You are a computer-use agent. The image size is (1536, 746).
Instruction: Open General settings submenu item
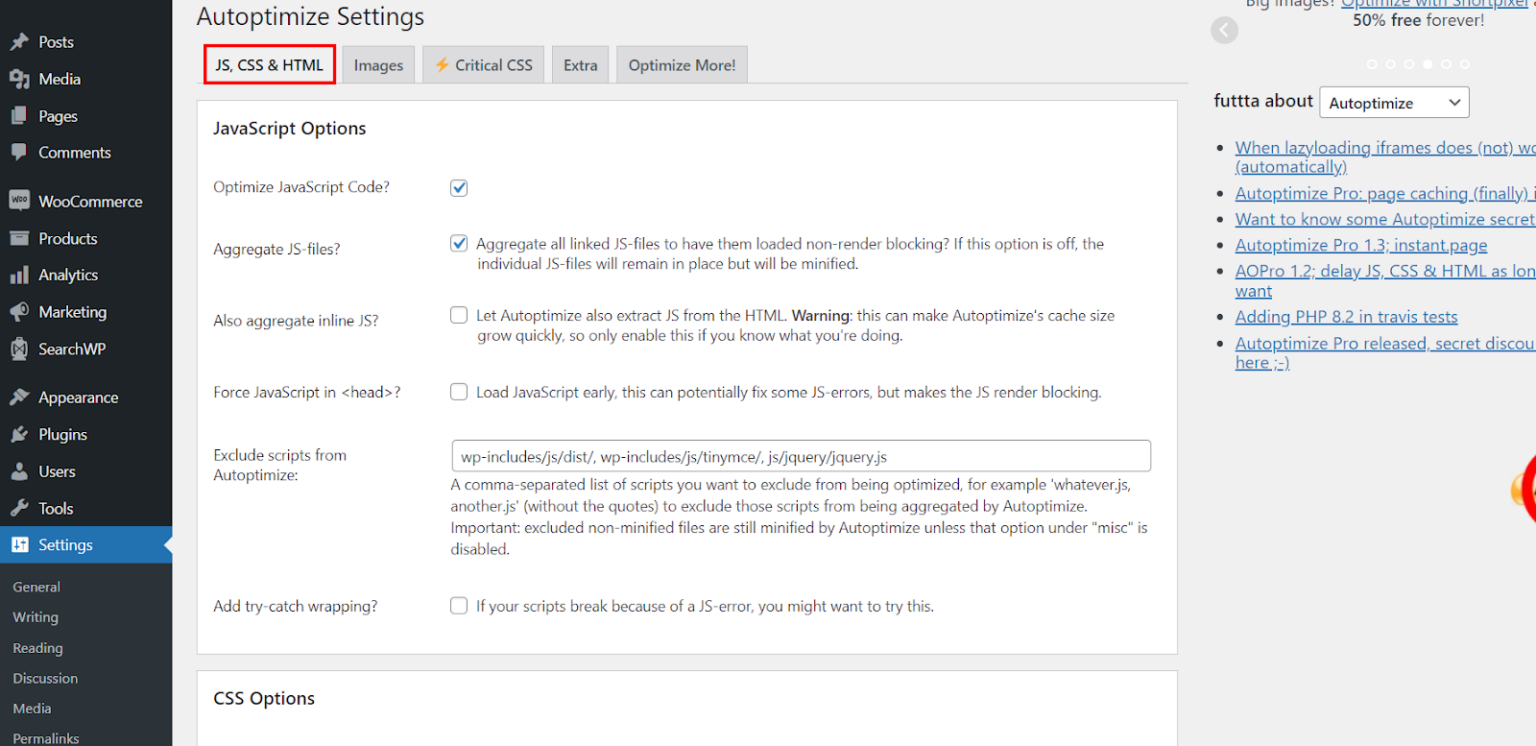37,587
